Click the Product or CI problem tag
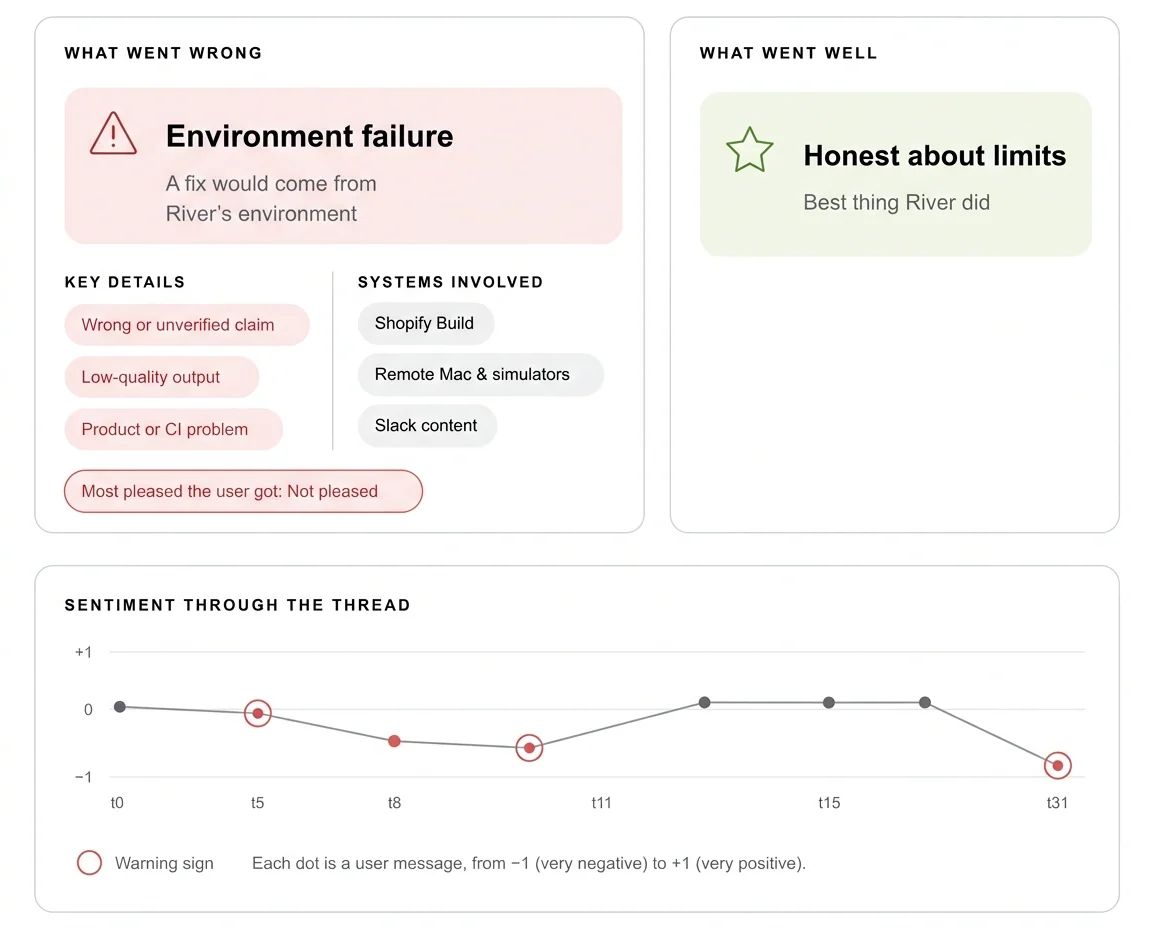 click(173, 429)
